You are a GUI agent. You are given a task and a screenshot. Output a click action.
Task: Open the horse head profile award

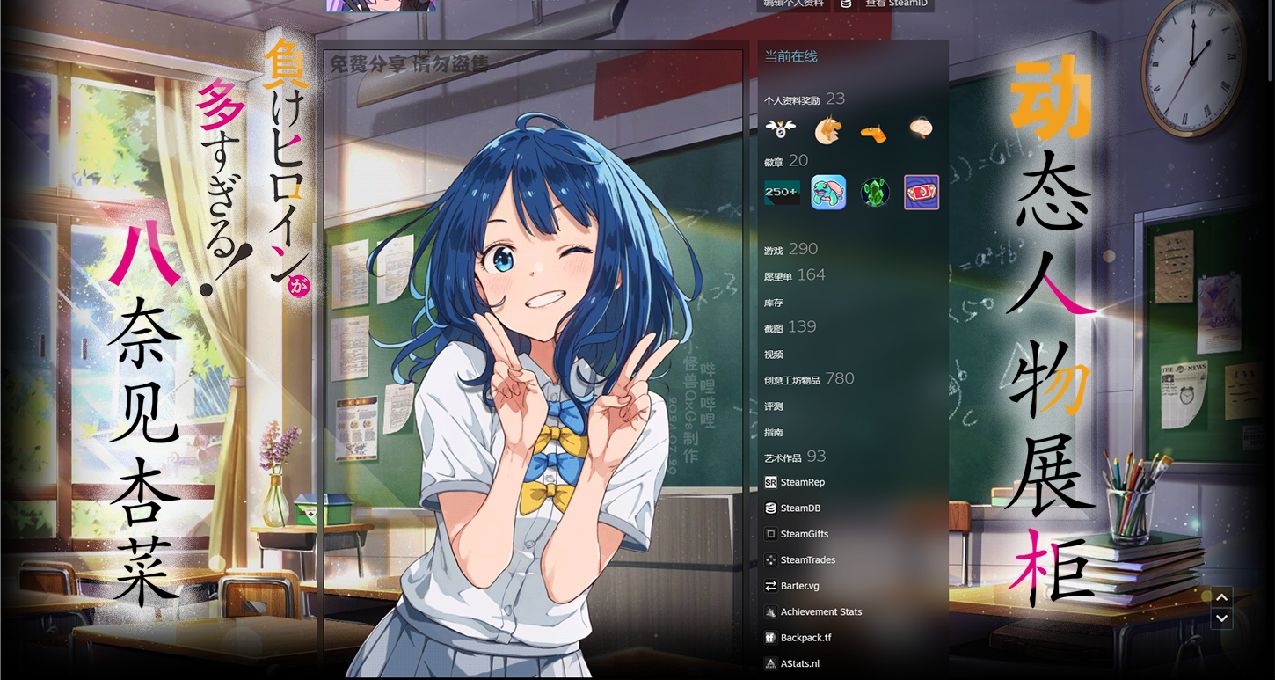[x=827, y=129]
